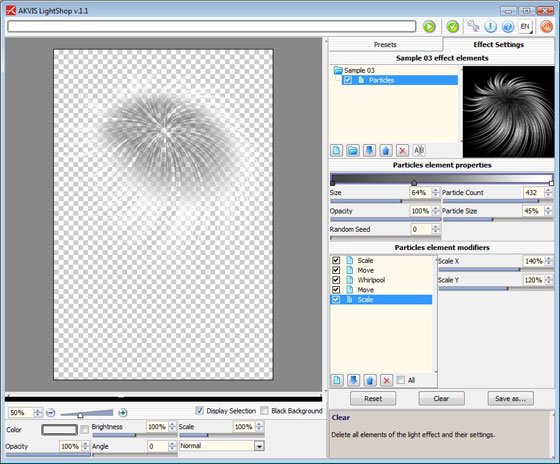This screenshot has width=560, height=464.
Task: Select the Whirlpool modifier row
Action: pyautogui.click(x=381, y=280)
